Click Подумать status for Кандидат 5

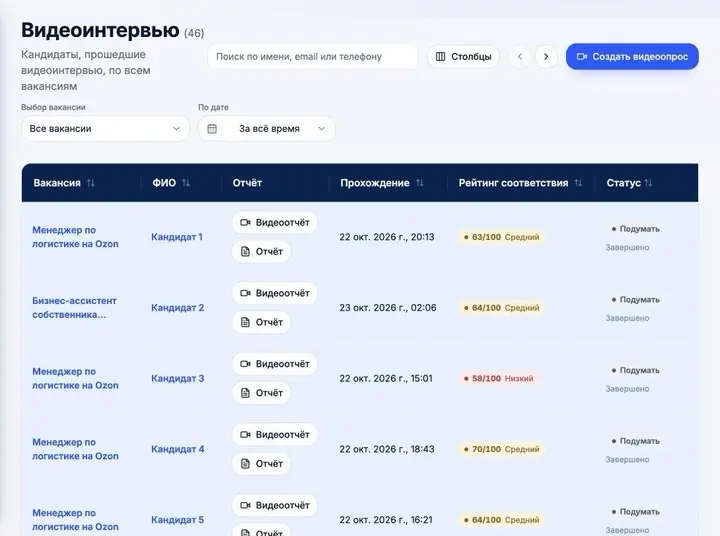pyautogui.click(x=636, y=512)
